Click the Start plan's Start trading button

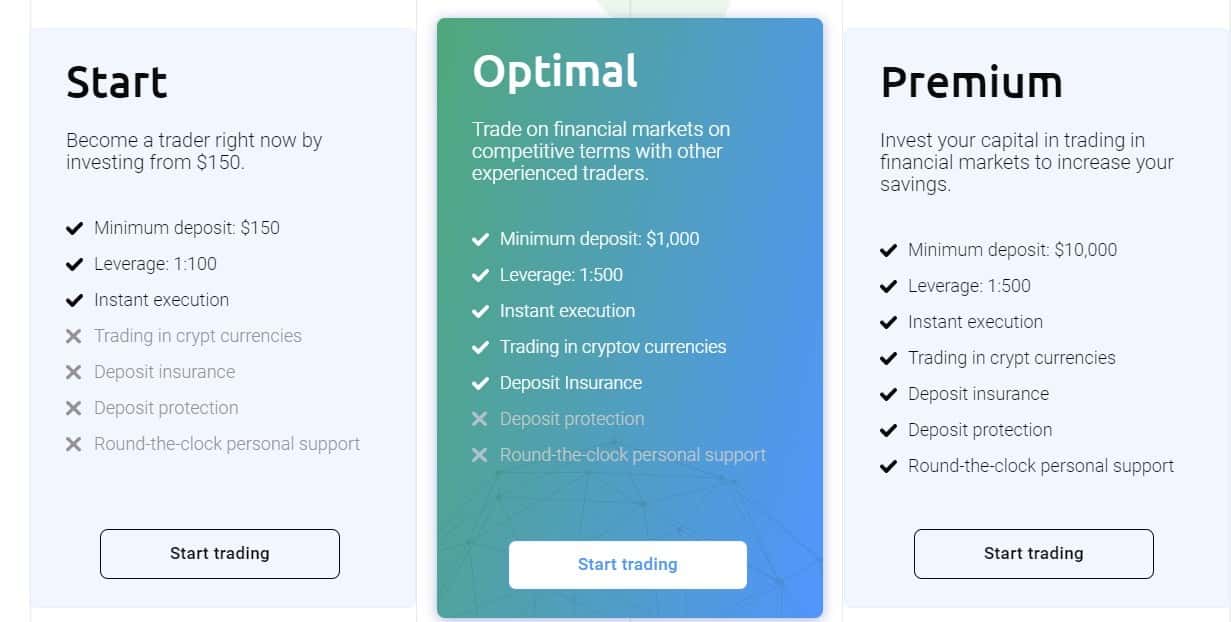tap(219, 553)
